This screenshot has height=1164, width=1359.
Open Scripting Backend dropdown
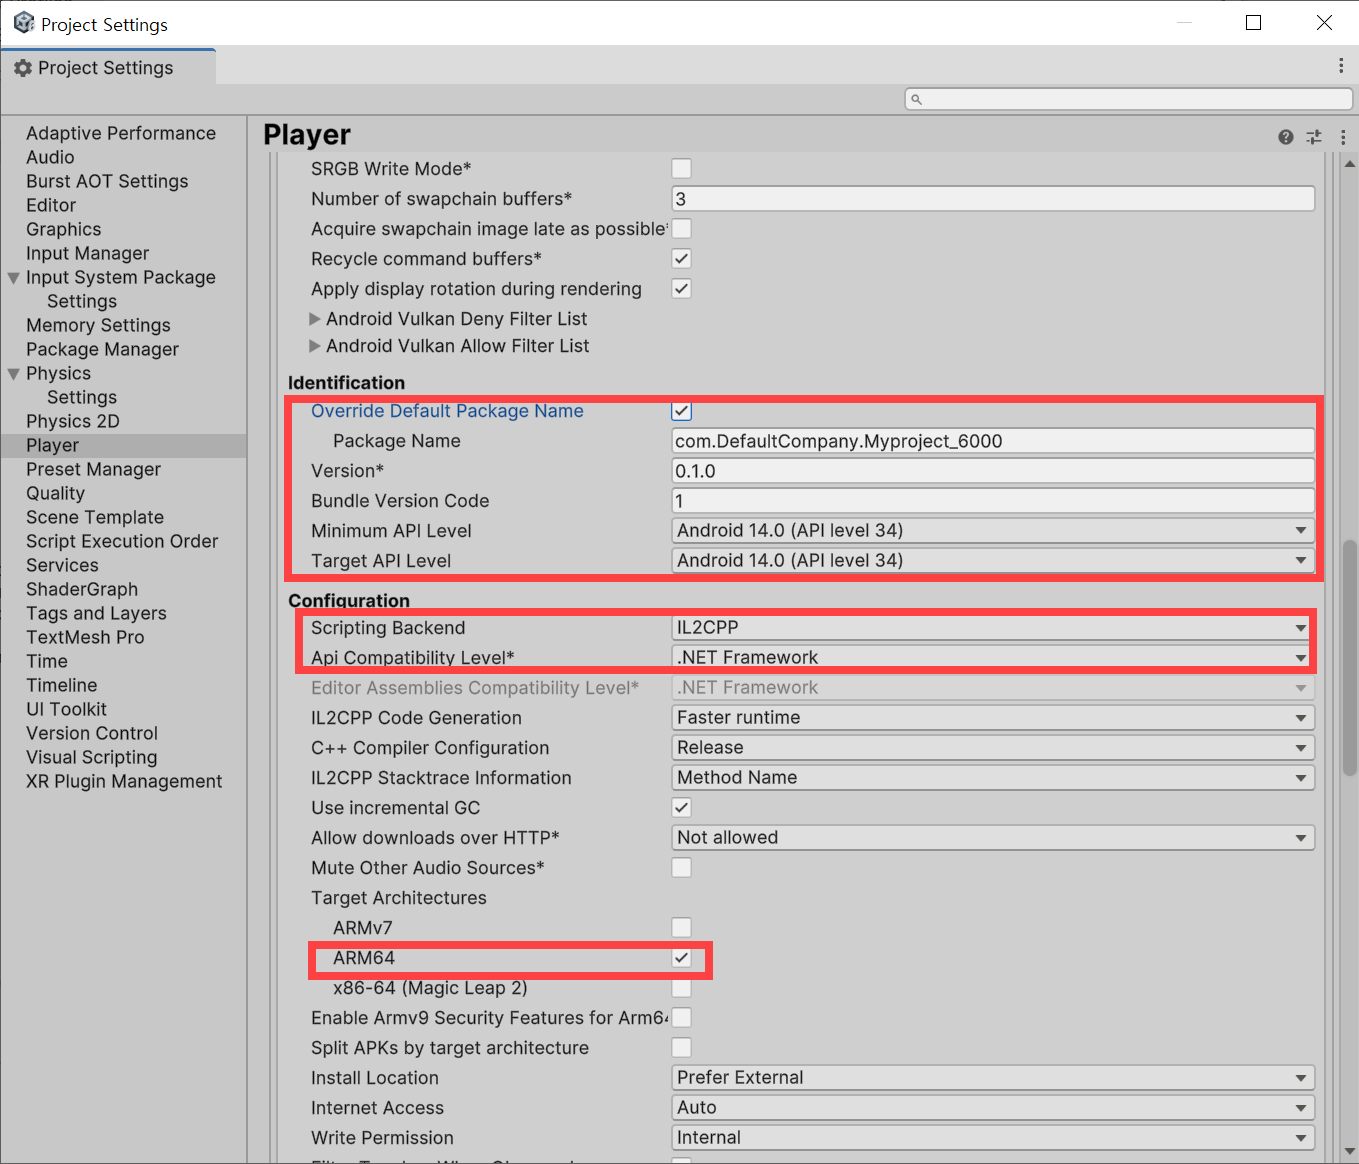click(993, 628)
